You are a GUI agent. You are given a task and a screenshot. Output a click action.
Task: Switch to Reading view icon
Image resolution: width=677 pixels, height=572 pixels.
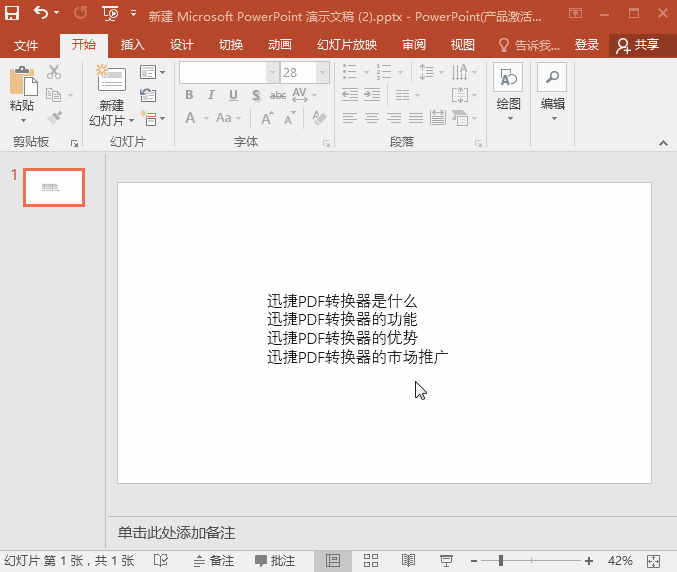408,561
